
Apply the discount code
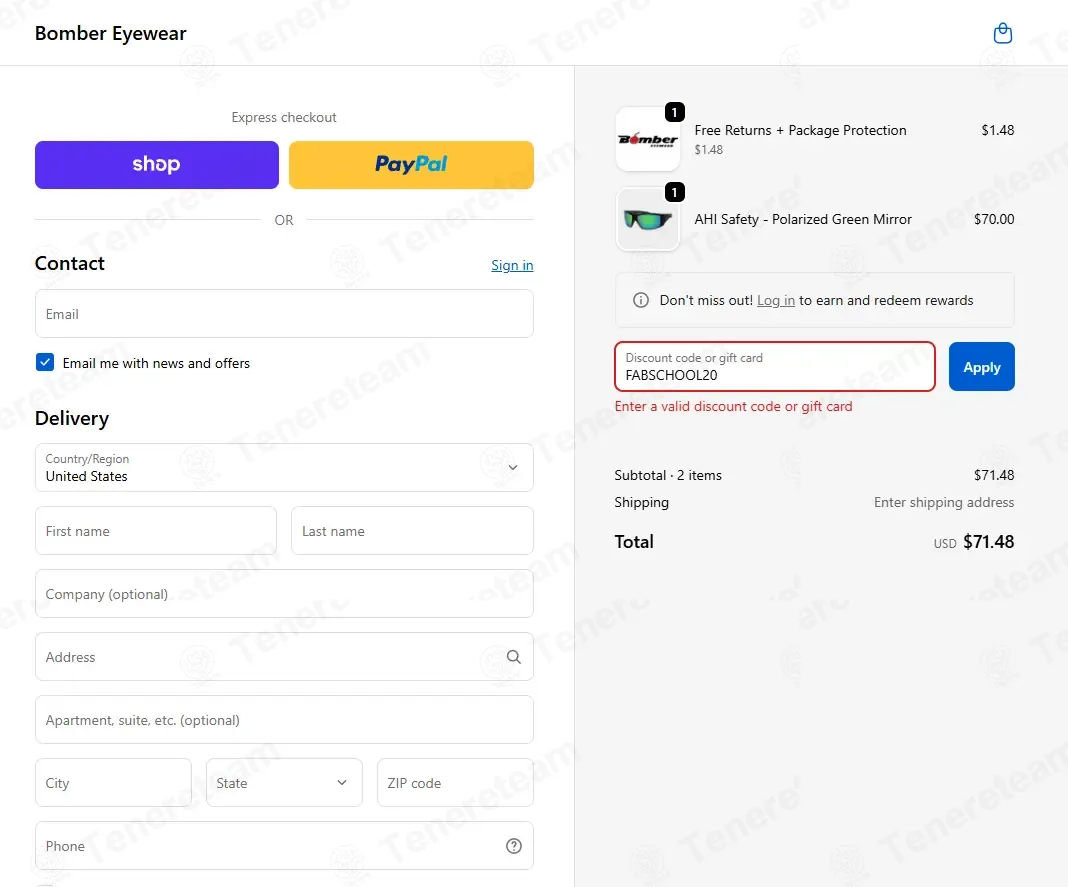tap(981, 367)
